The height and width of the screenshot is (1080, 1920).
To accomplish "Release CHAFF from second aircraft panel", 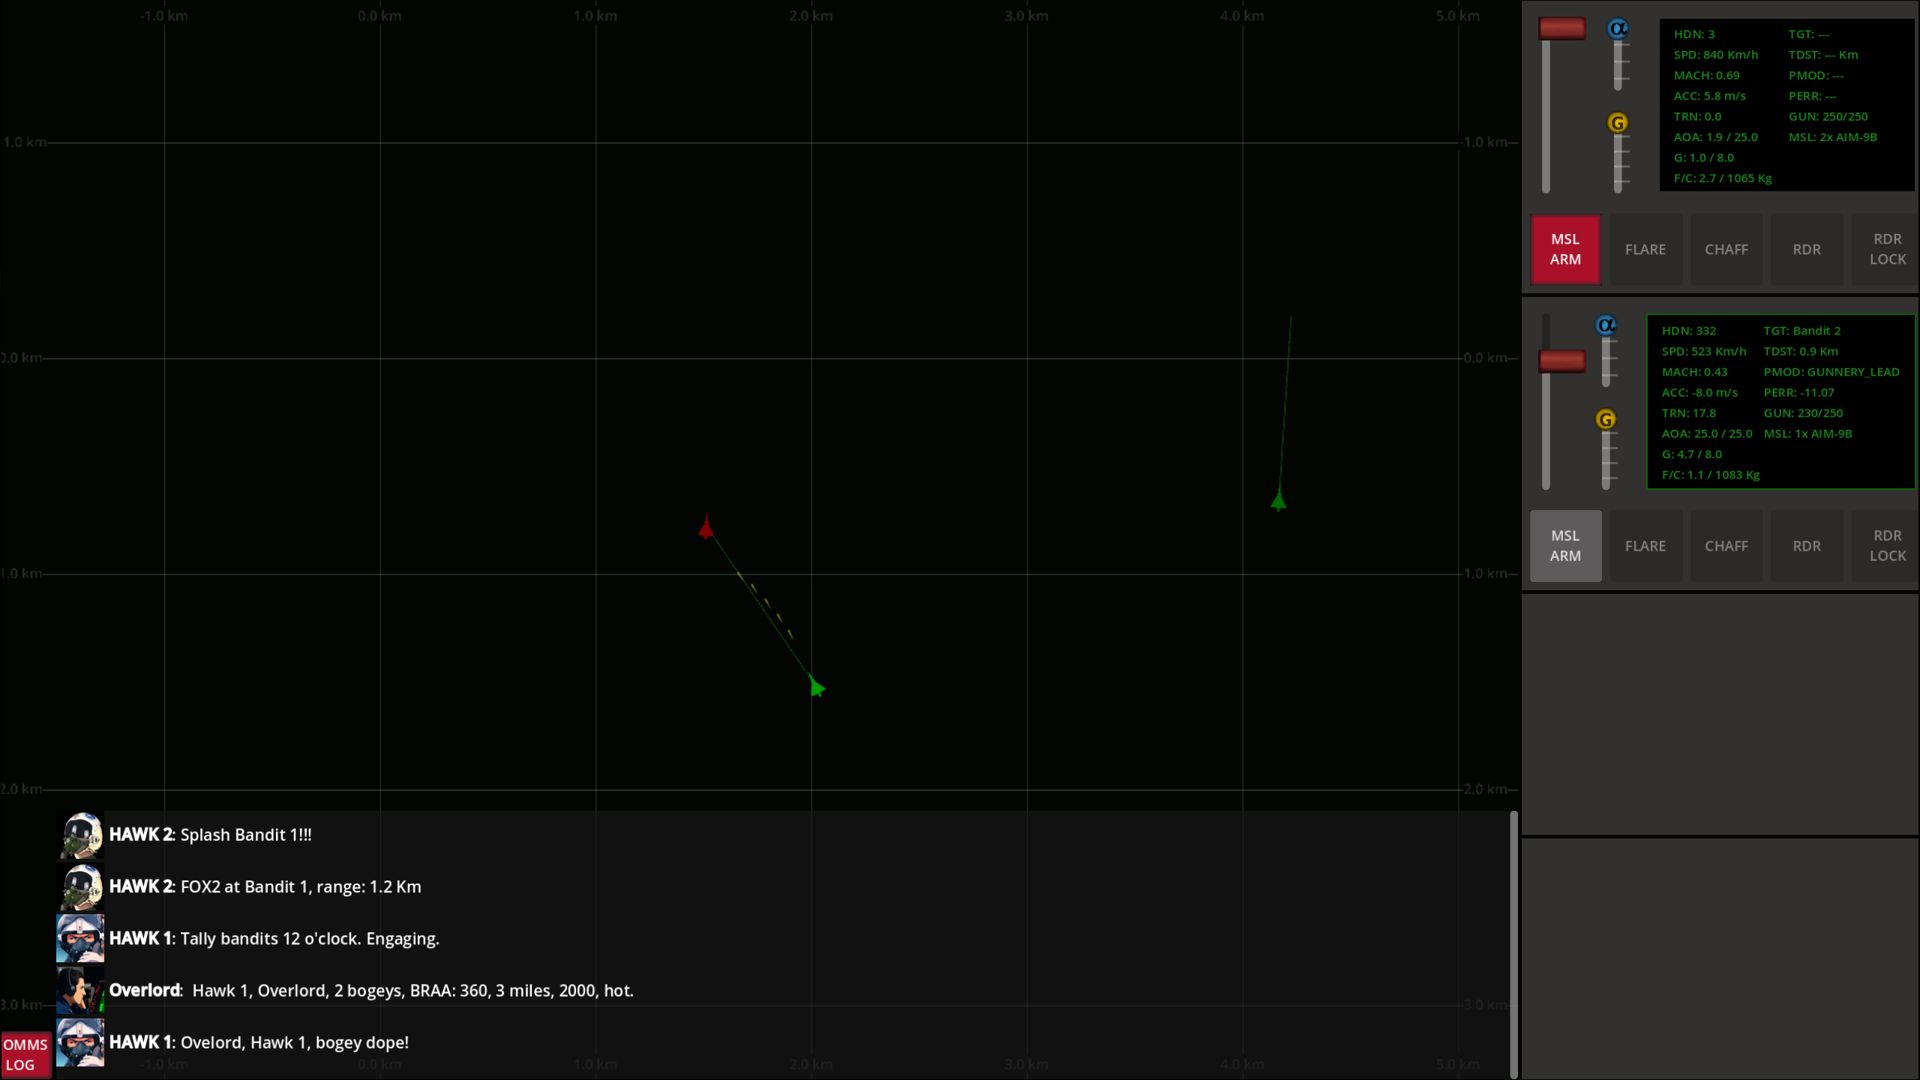I will [x=1726, y=546].
